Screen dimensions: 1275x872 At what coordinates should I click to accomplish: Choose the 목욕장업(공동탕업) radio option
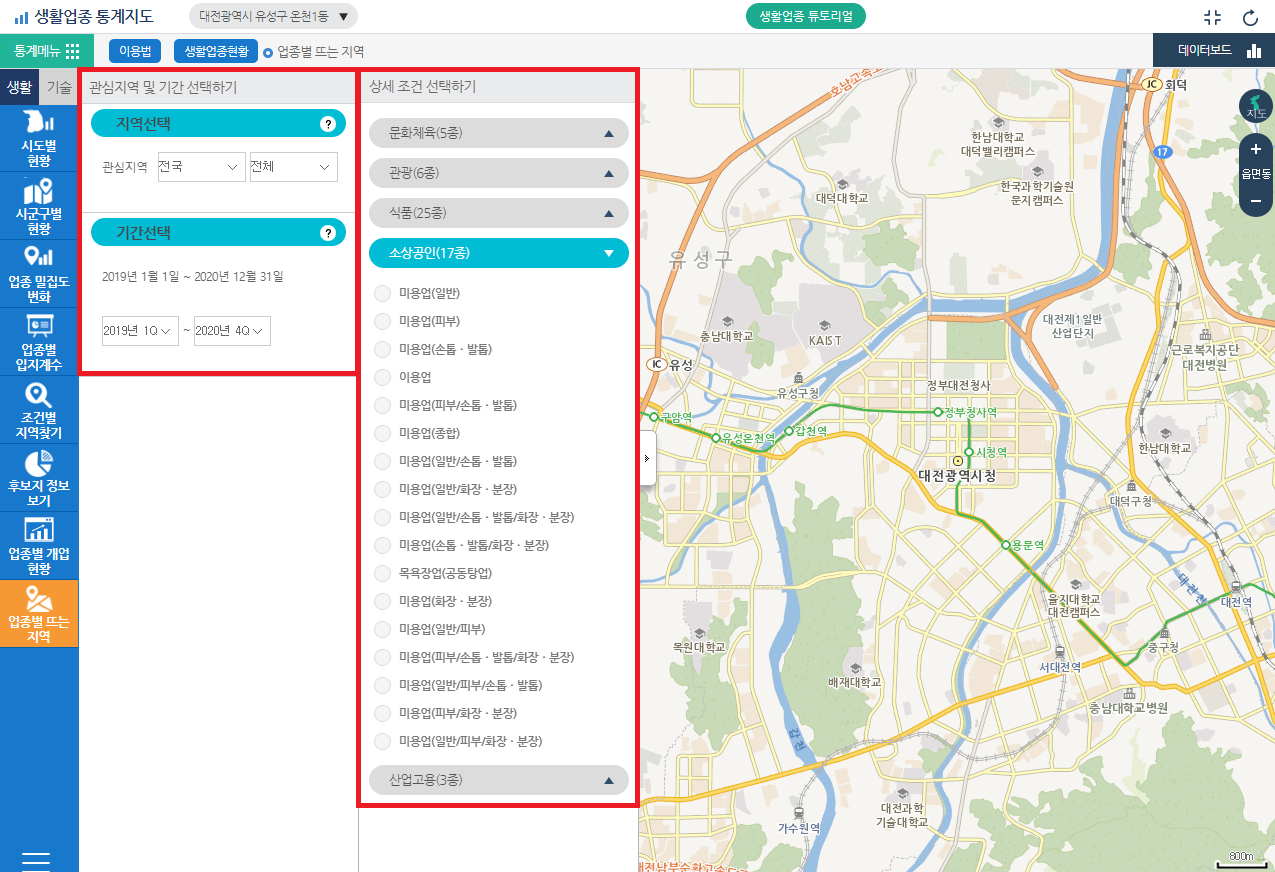(382, 573)
